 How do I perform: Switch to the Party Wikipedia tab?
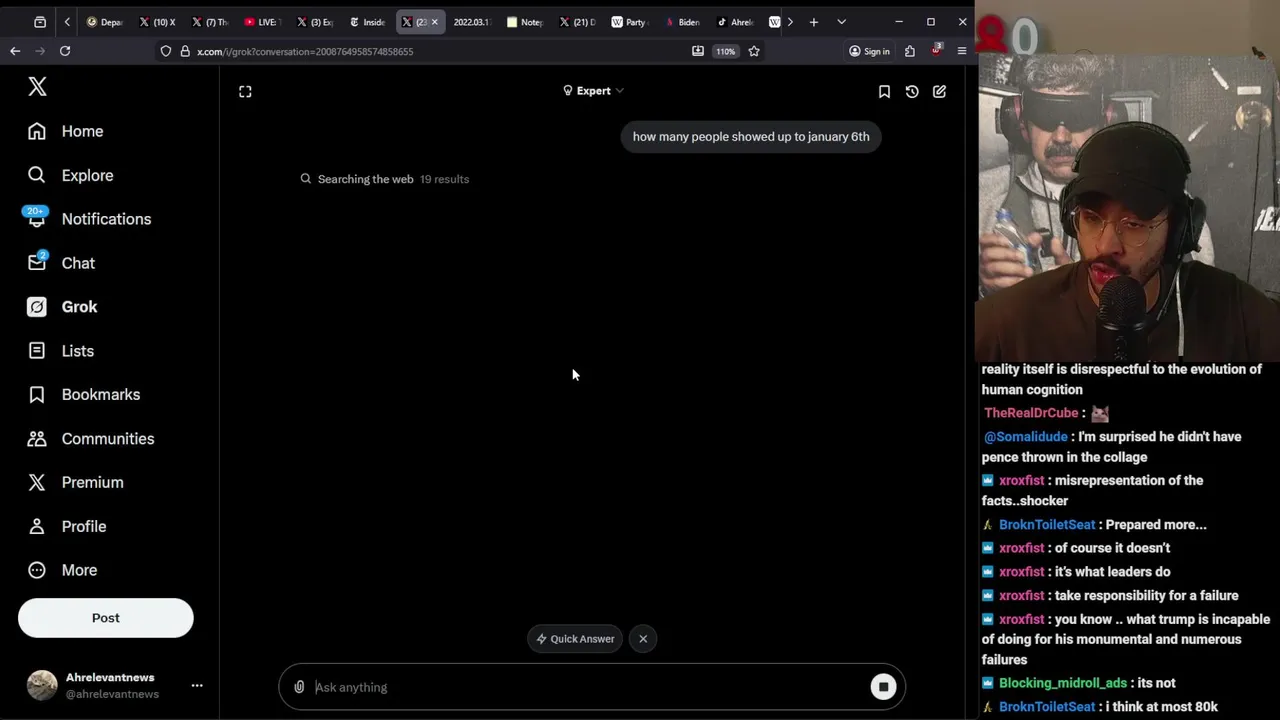click(630, 22)
